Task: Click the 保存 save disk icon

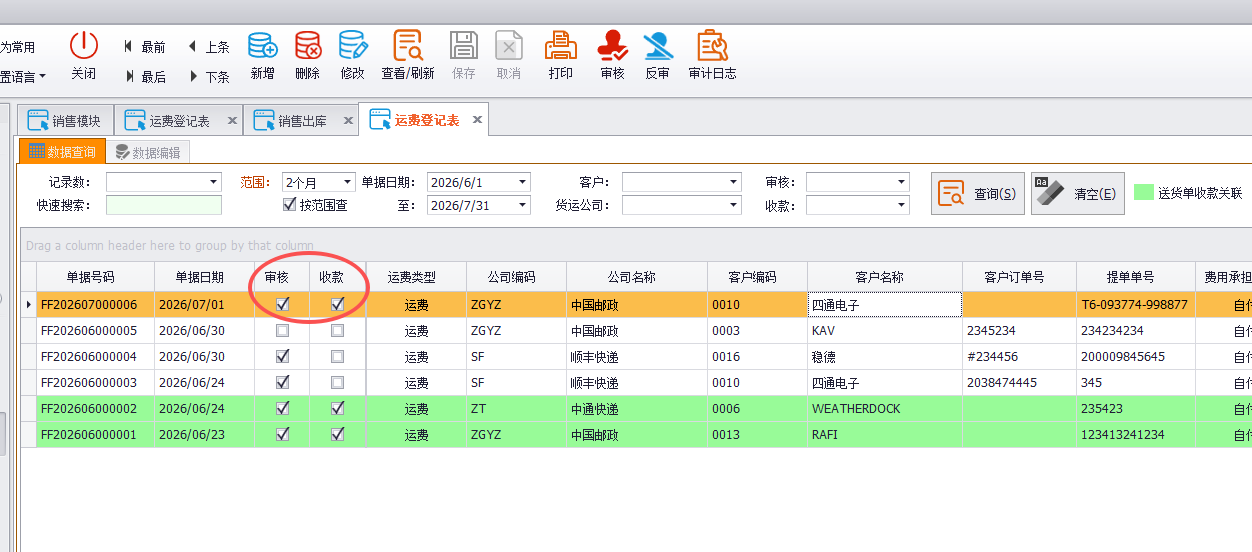Action: pyautogui.click(x=463, y=45)
